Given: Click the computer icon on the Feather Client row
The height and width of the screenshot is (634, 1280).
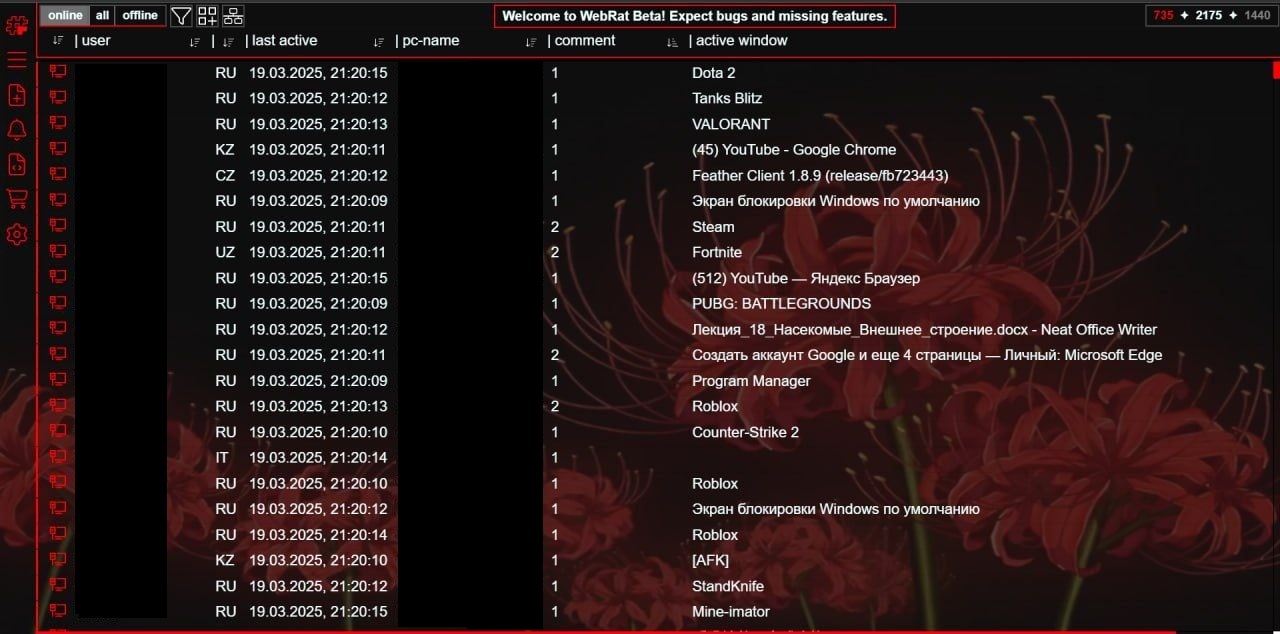Looking at the screenshot, I should 58,175.
